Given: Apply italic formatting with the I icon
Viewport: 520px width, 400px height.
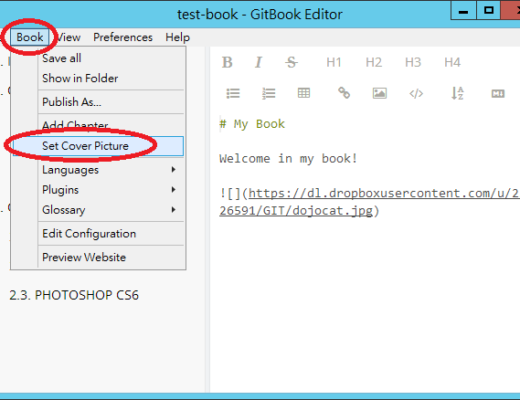Looking at the screenshot, I should pos(258,62).
